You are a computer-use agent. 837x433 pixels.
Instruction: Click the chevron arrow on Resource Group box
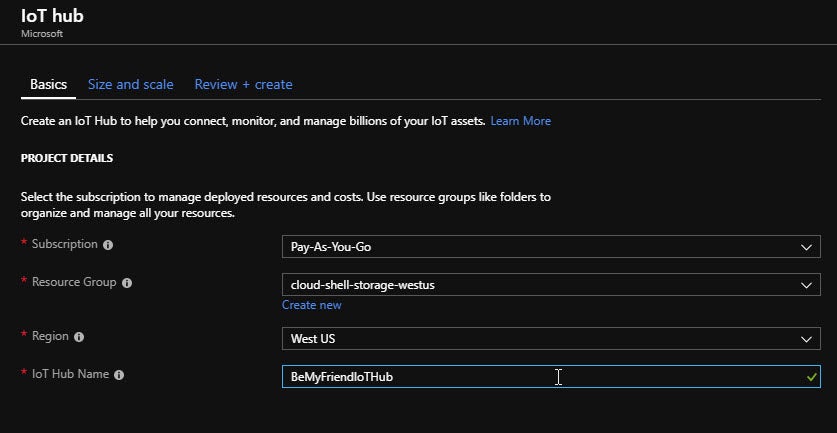coord(807,285)
